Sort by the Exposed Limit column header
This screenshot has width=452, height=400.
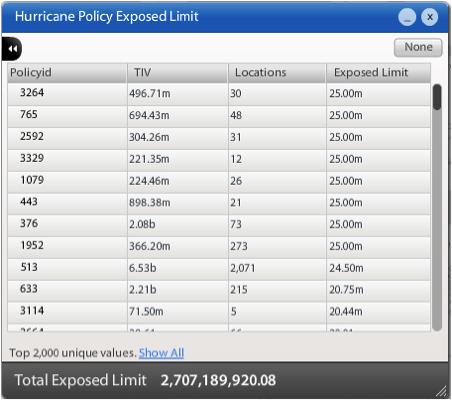(378, 73)
